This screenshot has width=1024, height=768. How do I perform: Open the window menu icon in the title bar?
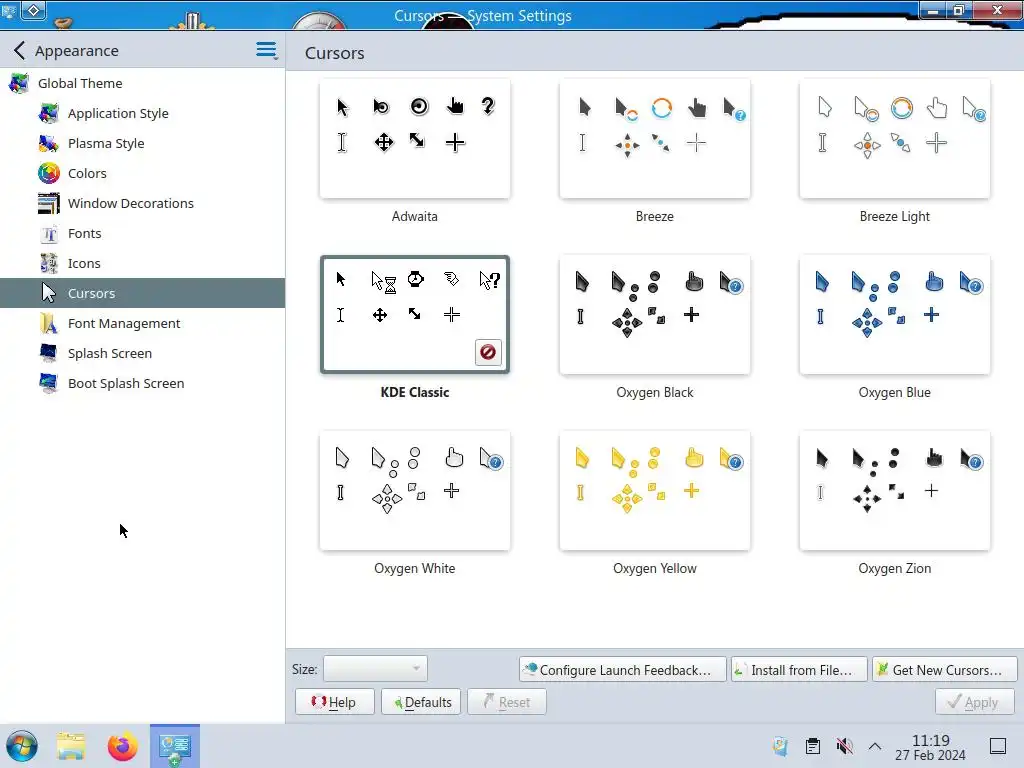(x=9, y=10)
